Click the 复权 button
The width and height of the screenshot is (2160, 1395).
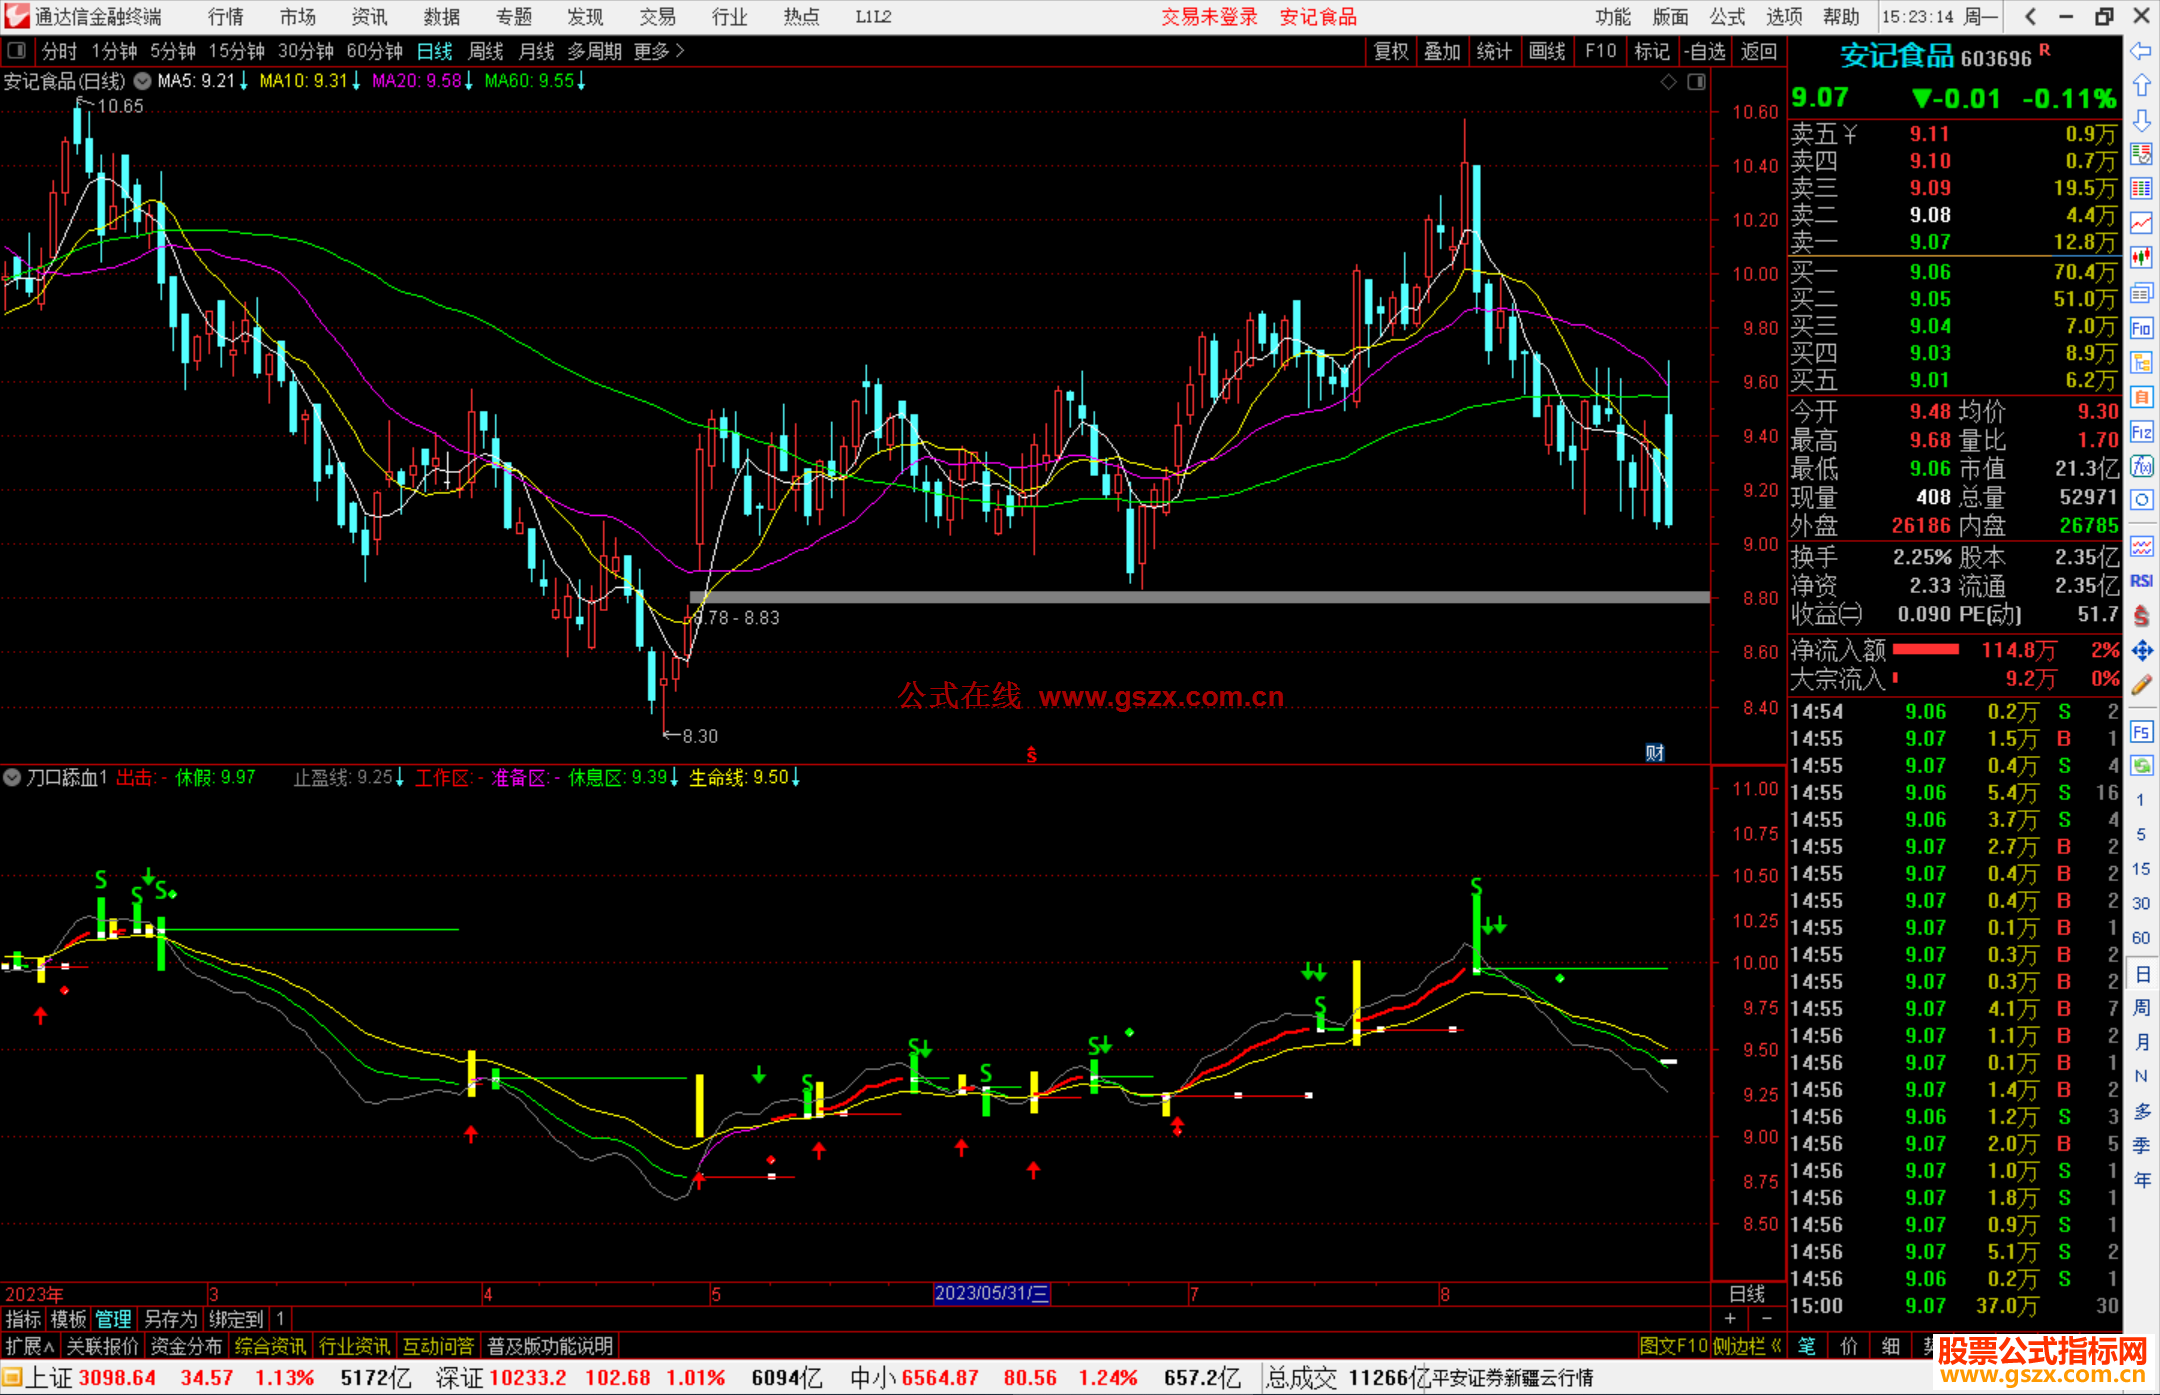click(1390, 51)
